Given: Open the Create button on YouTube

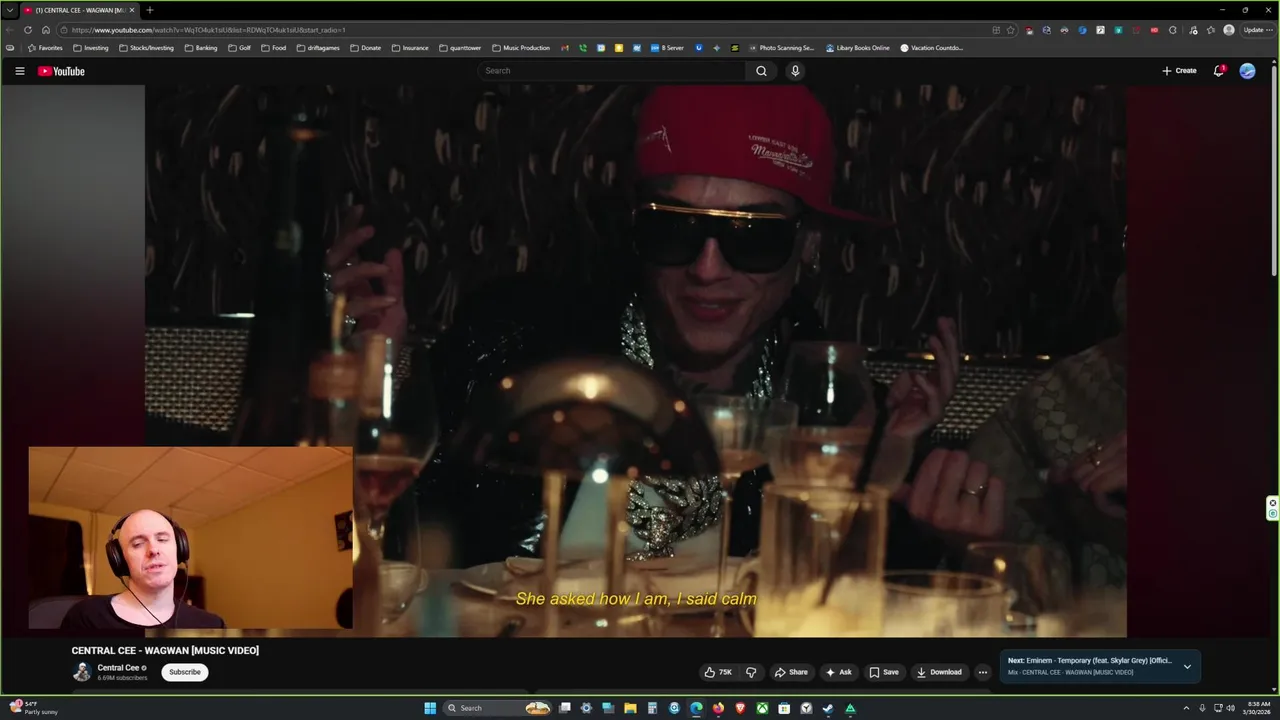Looking at the screenshot, I should click(x=1179, y=71).
